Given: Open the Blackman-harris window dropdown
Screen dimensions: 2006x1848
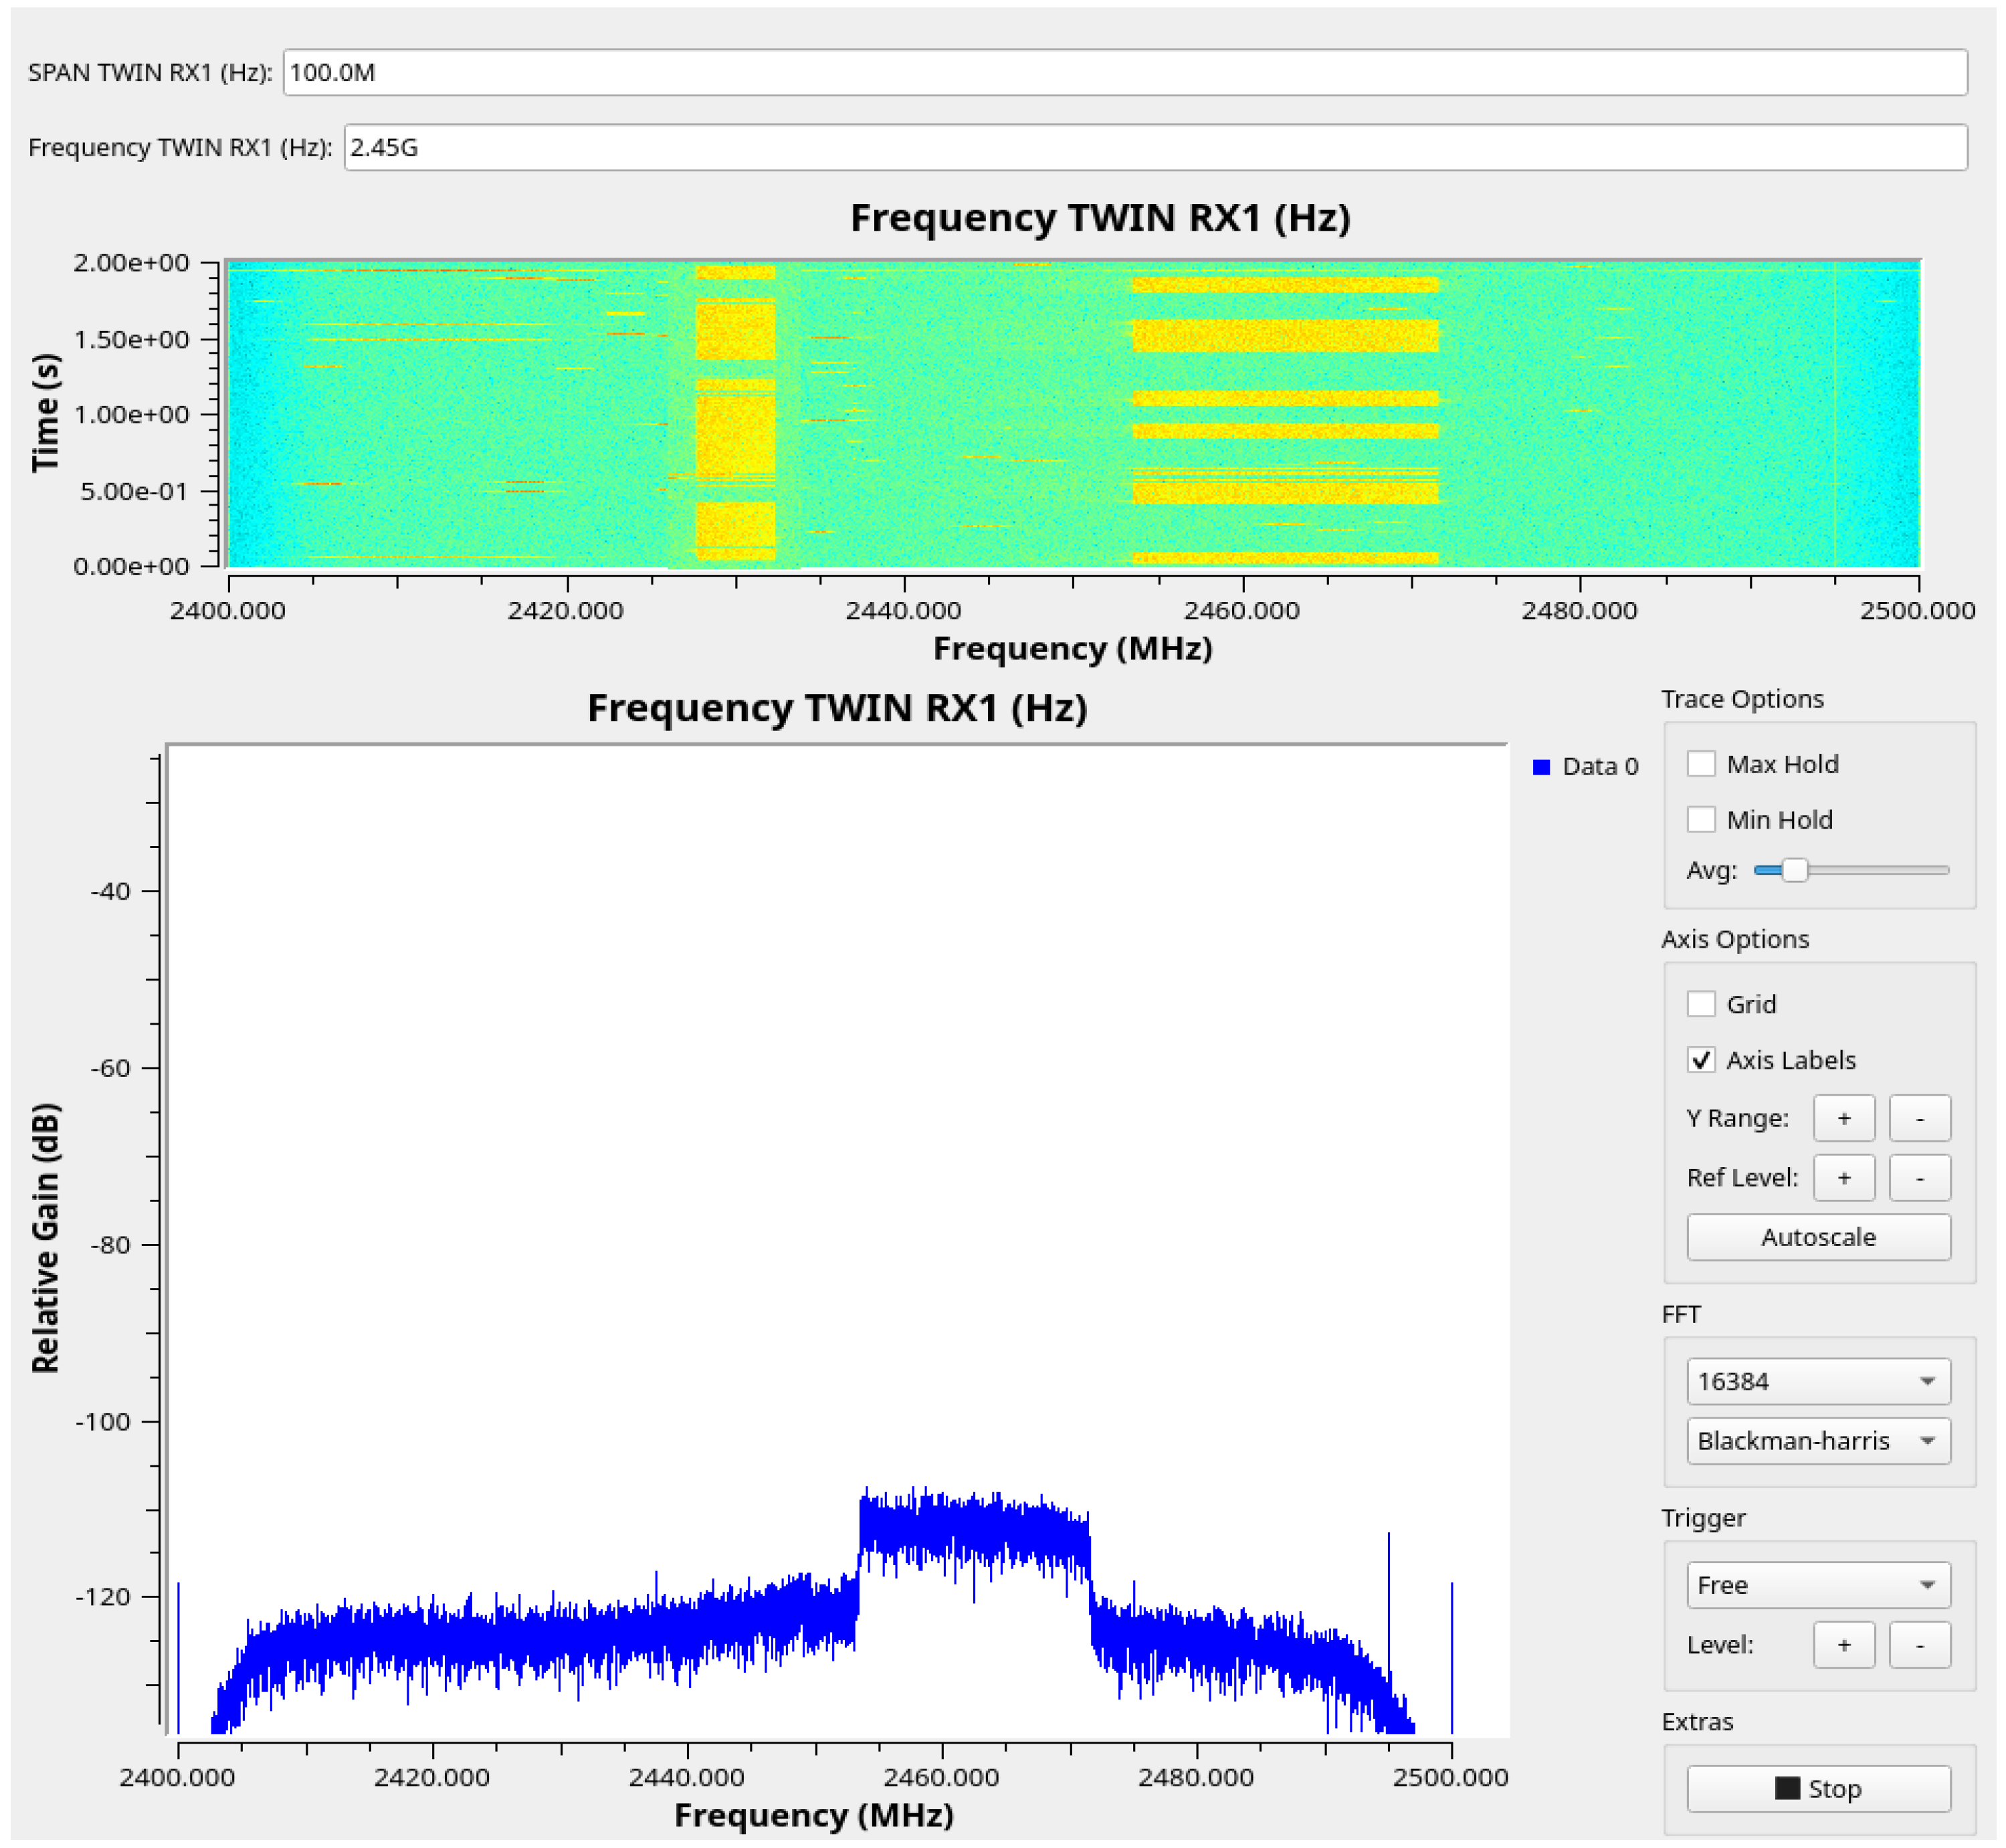Looking at the screenshot, I should tap(1817, 1441).
